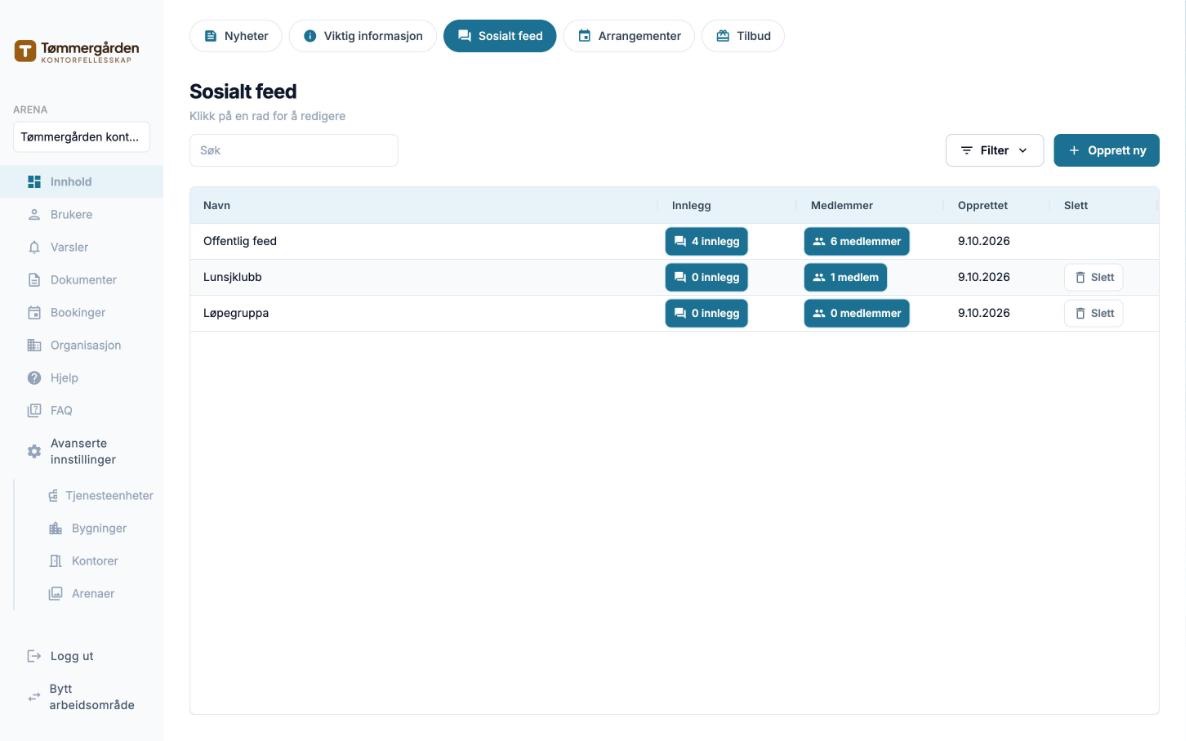The width and height of the screenshot is (1186, 741).
Task: Open the 4 innlegg button for Offentlig feed
Action: coord(706,241)
